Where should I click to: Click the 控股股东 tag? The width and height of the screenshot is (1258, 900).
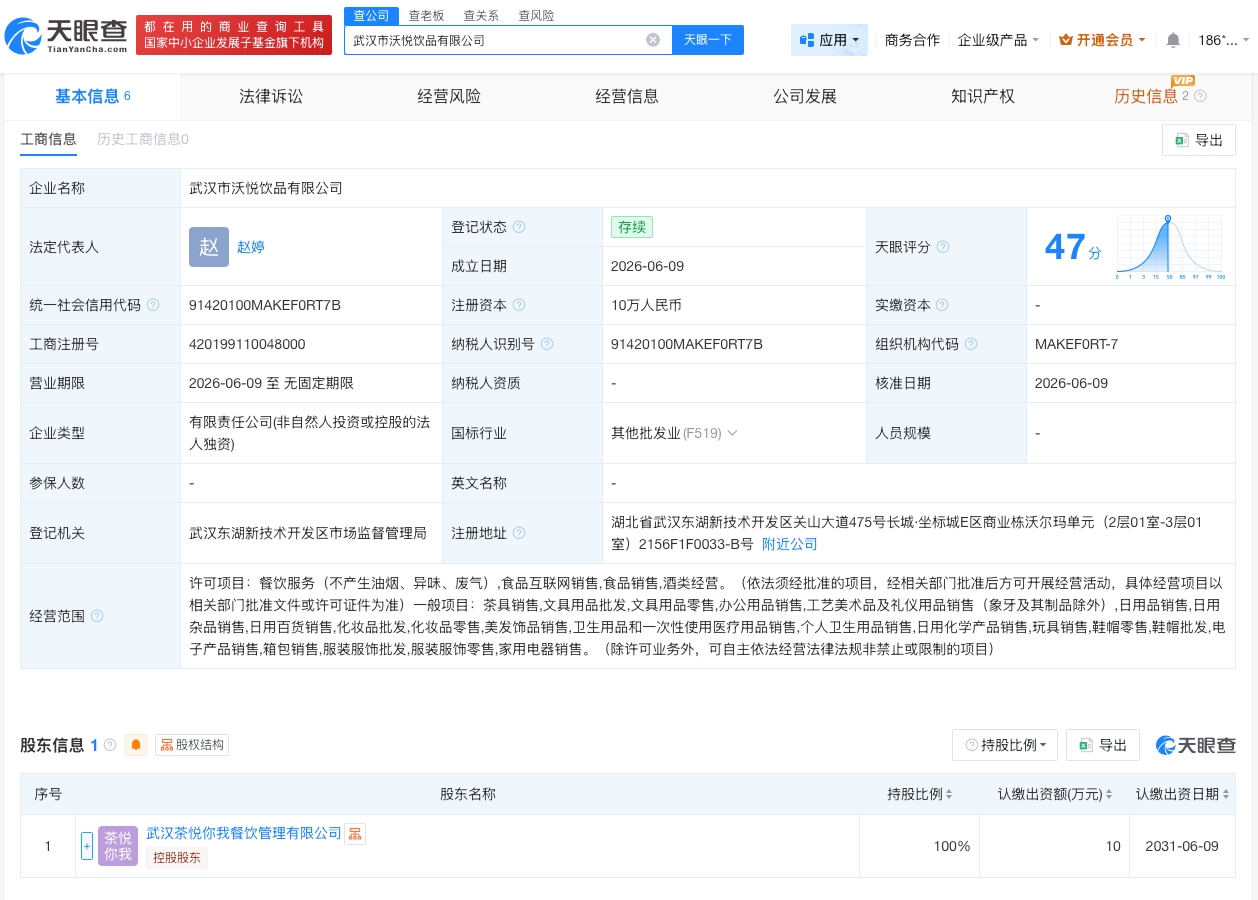[177, 857]
